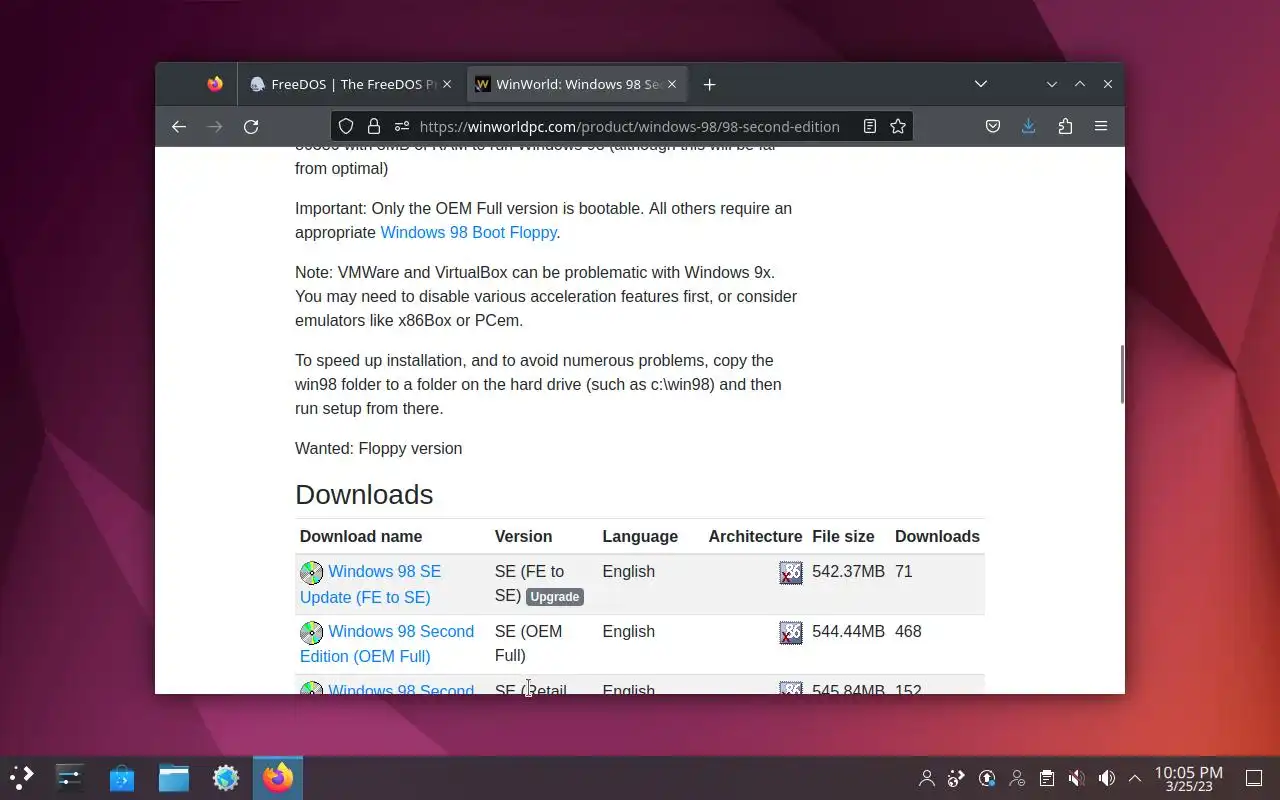
Task: Reload the current page
Action: pos(251,126)
